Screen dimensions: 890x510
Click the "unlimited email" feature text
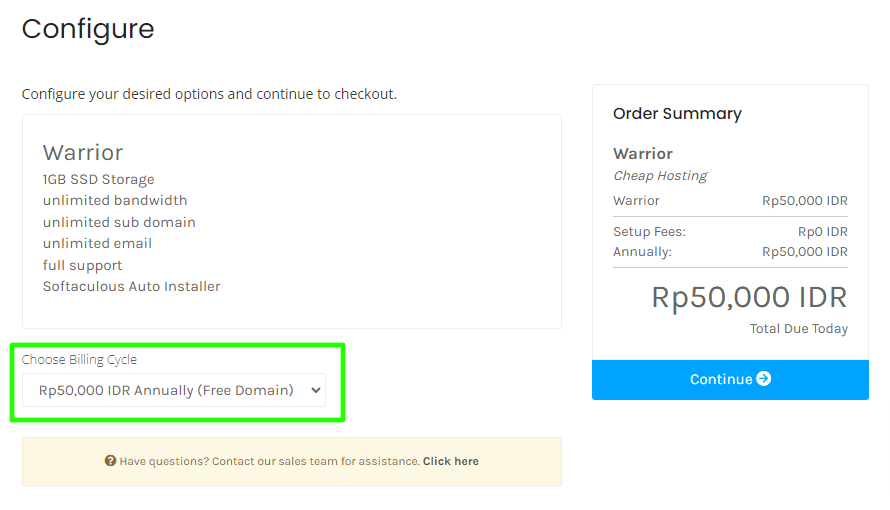point(97,243)
